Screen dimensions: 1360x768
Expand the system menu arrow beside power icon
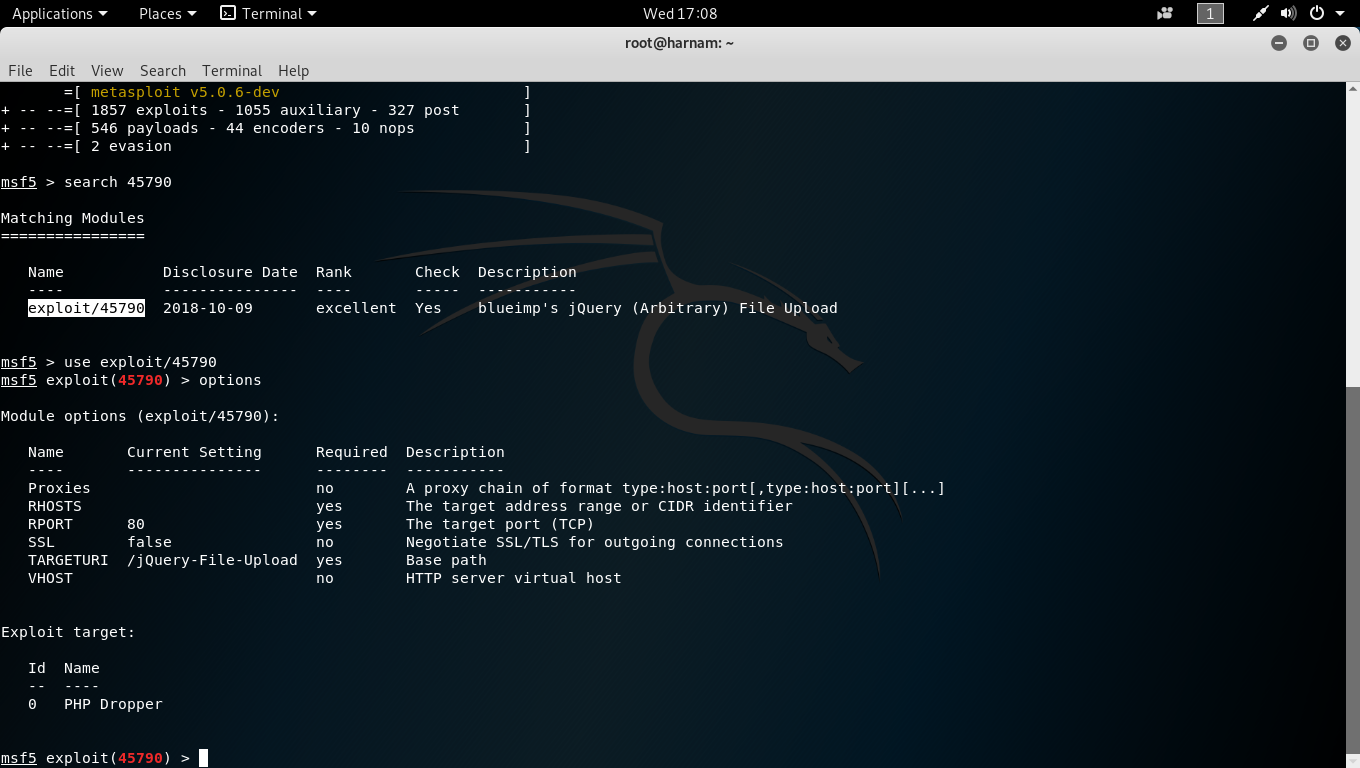(x=1340, y=14)
